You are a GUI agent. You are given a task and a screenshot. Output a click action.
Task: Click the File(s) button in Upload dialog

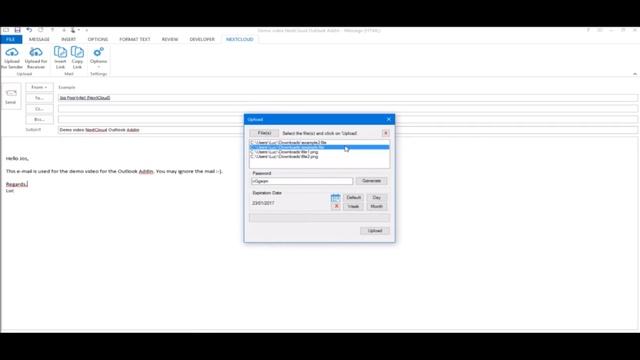point(264,133)
